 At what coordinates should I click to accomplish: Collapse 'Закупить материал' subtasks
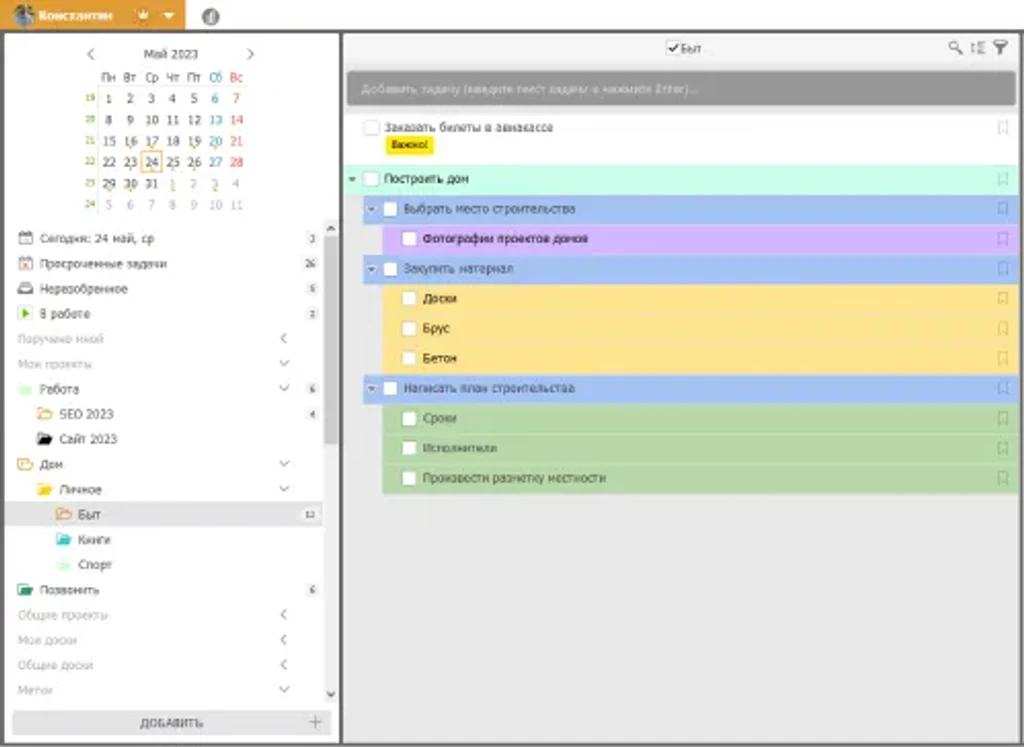pyautogui.click(x=372, y=268)
